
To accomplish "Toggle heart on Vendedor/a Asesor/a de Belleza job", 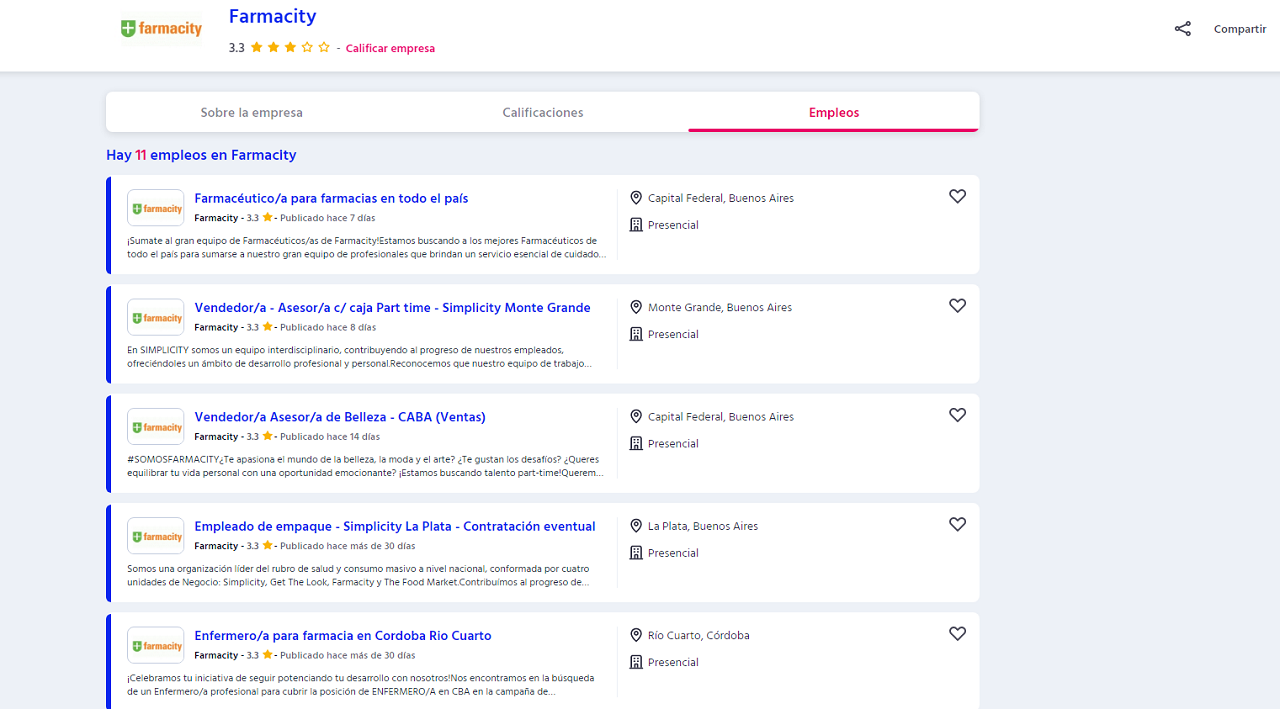I will [957, 415].
